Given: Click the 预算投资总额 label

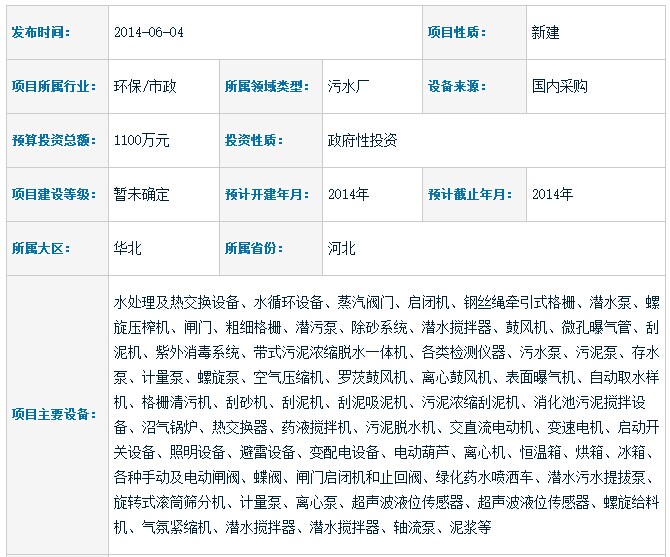Looking at the screenshot, I should tap(54, 140).
